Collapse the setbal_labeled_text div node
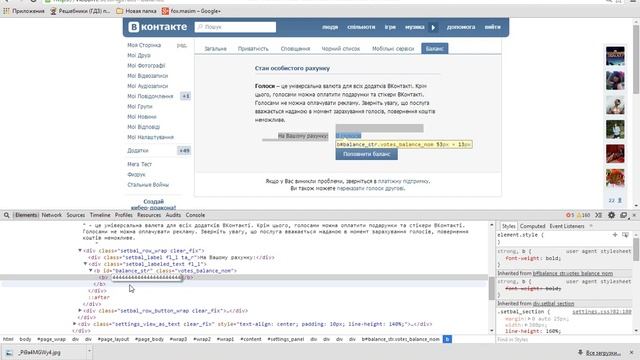 (x=85, y=264)
